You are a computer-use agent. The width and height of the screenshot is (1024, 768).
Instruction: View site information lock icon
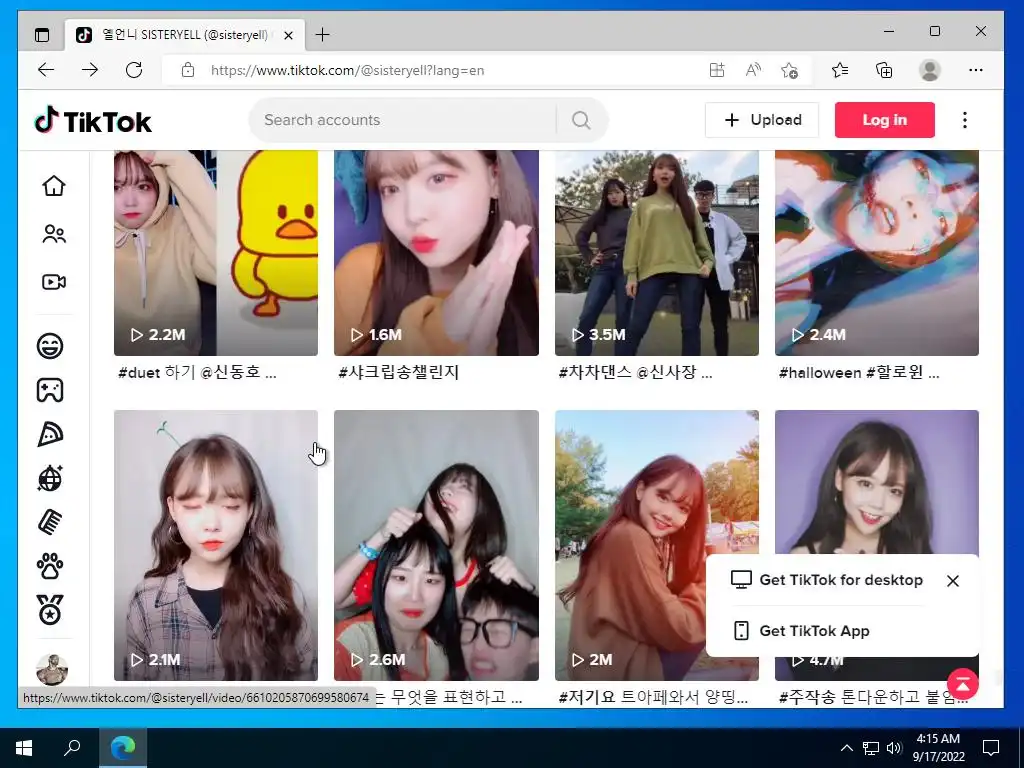(x=188, y=70)
